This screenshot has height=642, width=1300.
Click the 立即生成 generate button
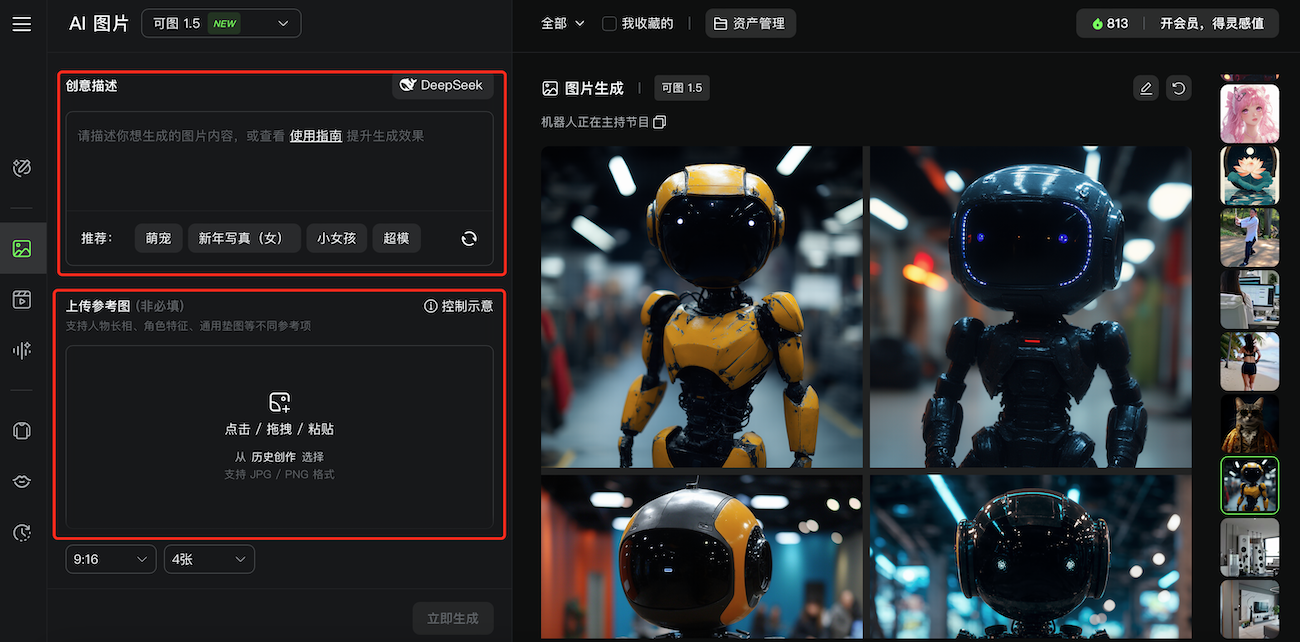(x=453, y=618)
